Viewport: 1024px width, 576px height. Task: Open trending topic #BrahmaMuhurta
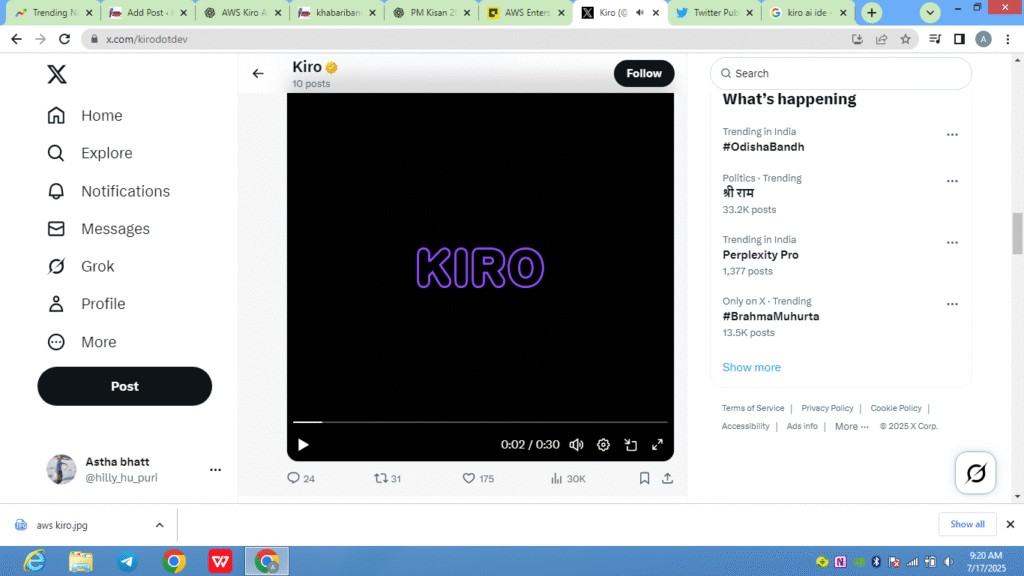point(771,316)
